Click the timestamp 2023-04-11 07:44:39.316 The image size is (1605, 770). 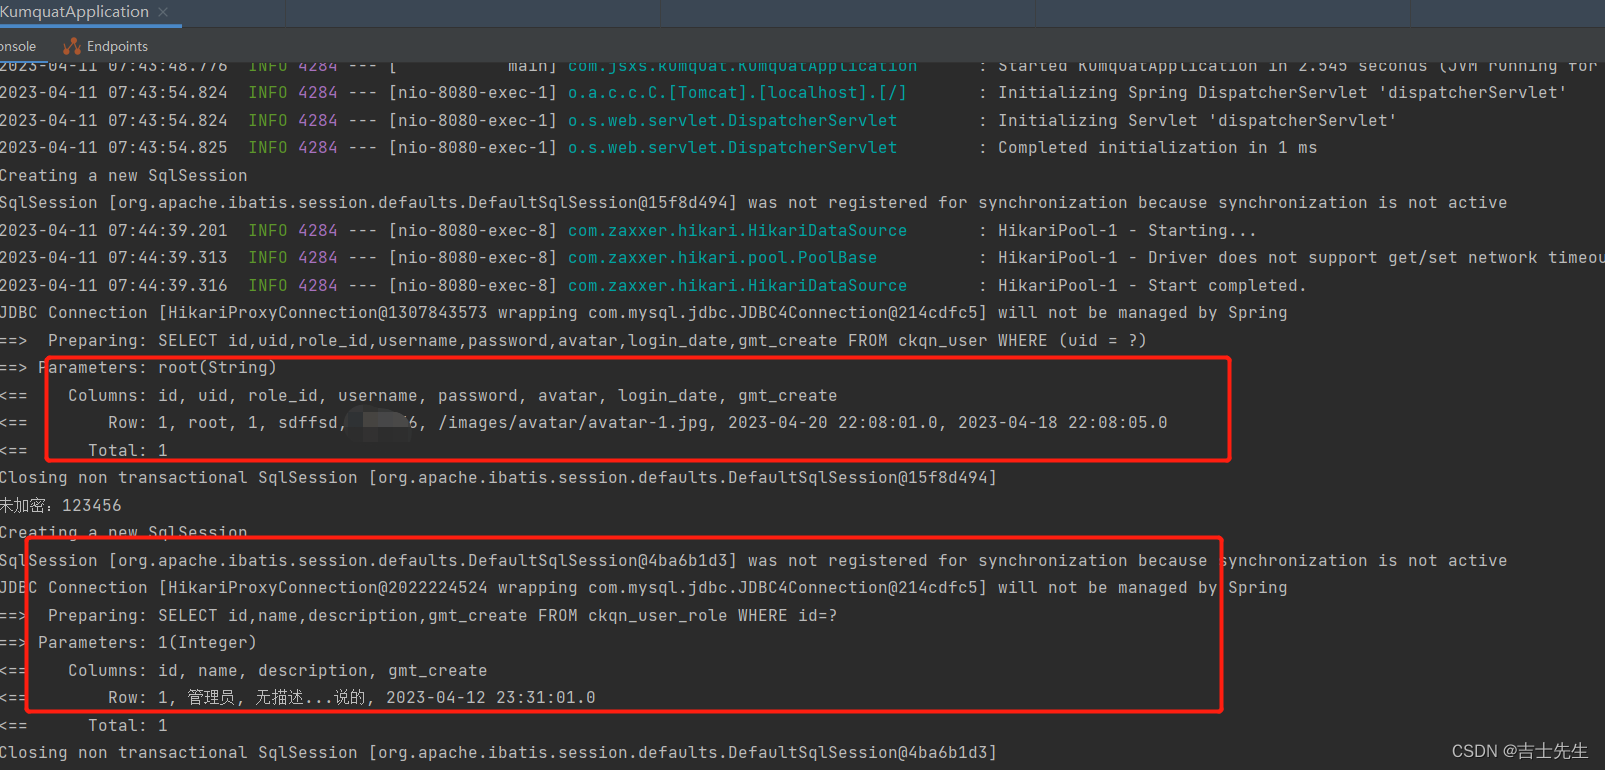(x=113, y=285)
